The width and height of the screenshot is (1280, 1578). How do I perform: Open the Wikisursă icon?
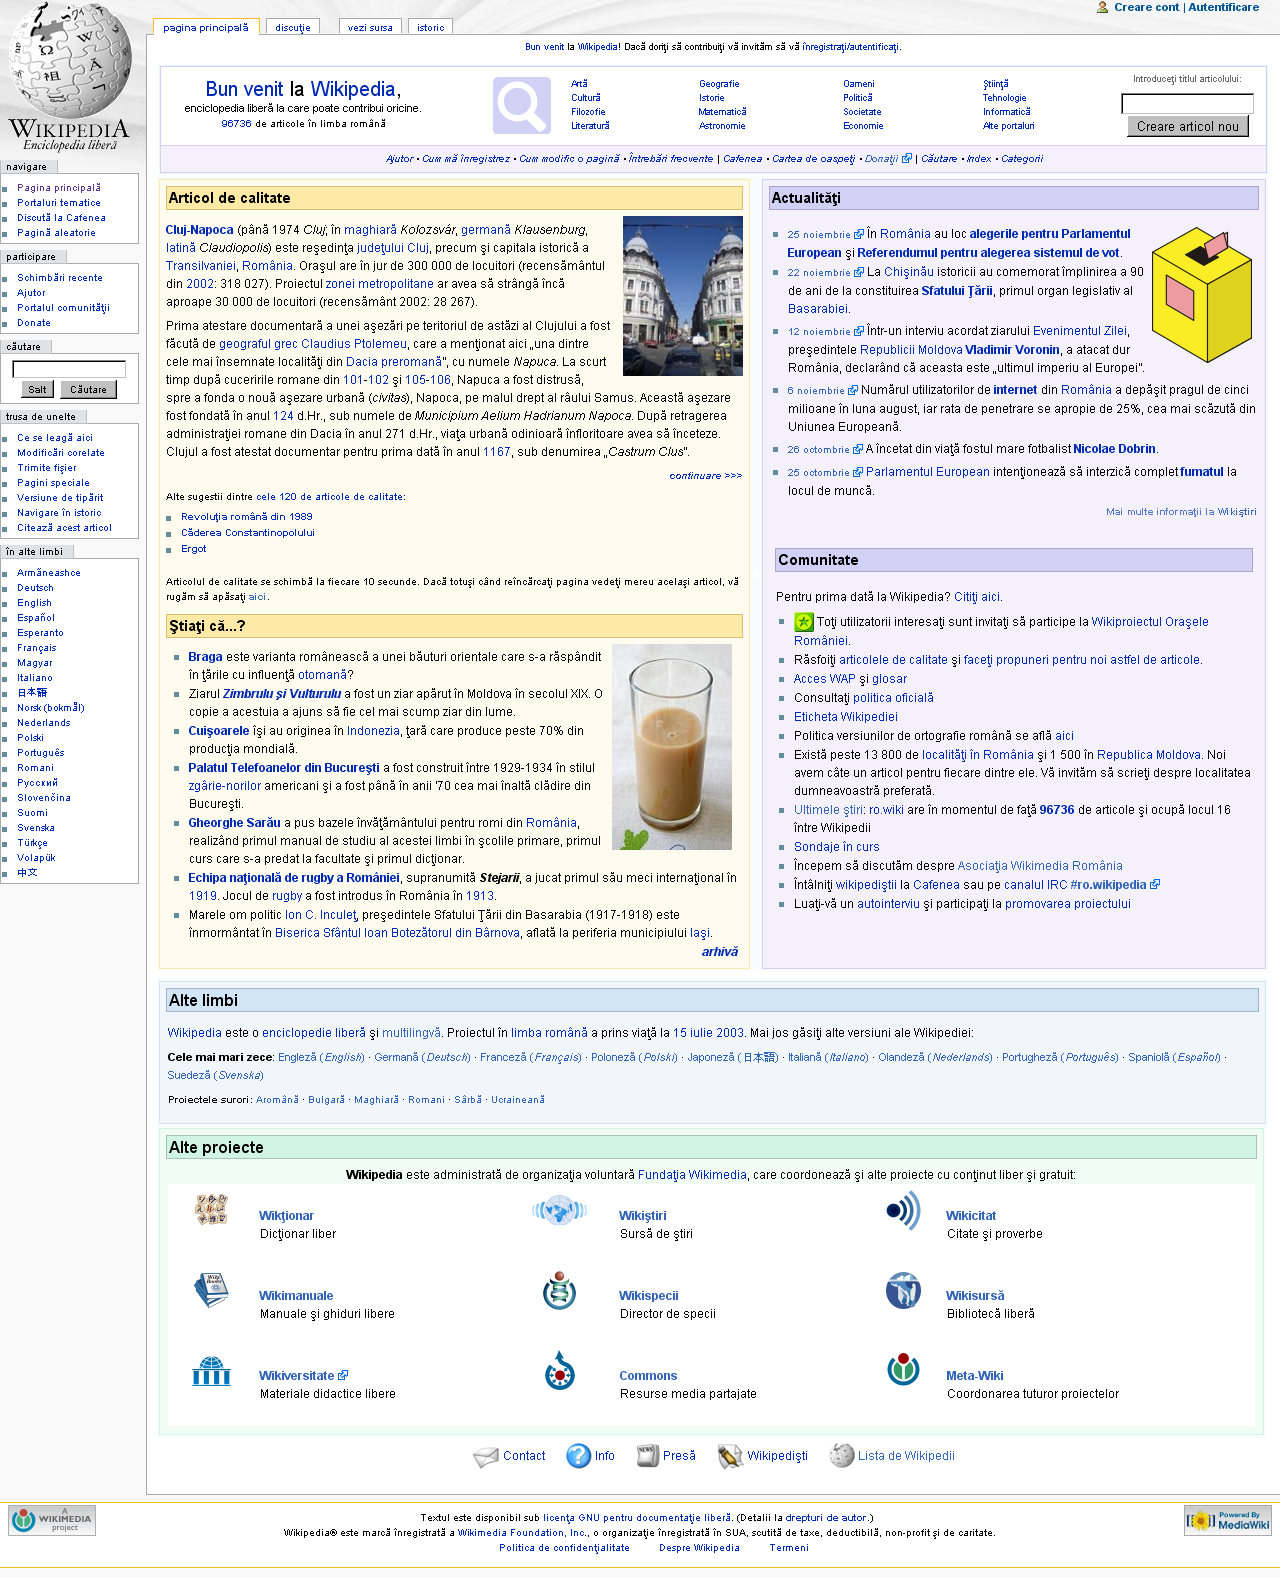coord(903,1290)
